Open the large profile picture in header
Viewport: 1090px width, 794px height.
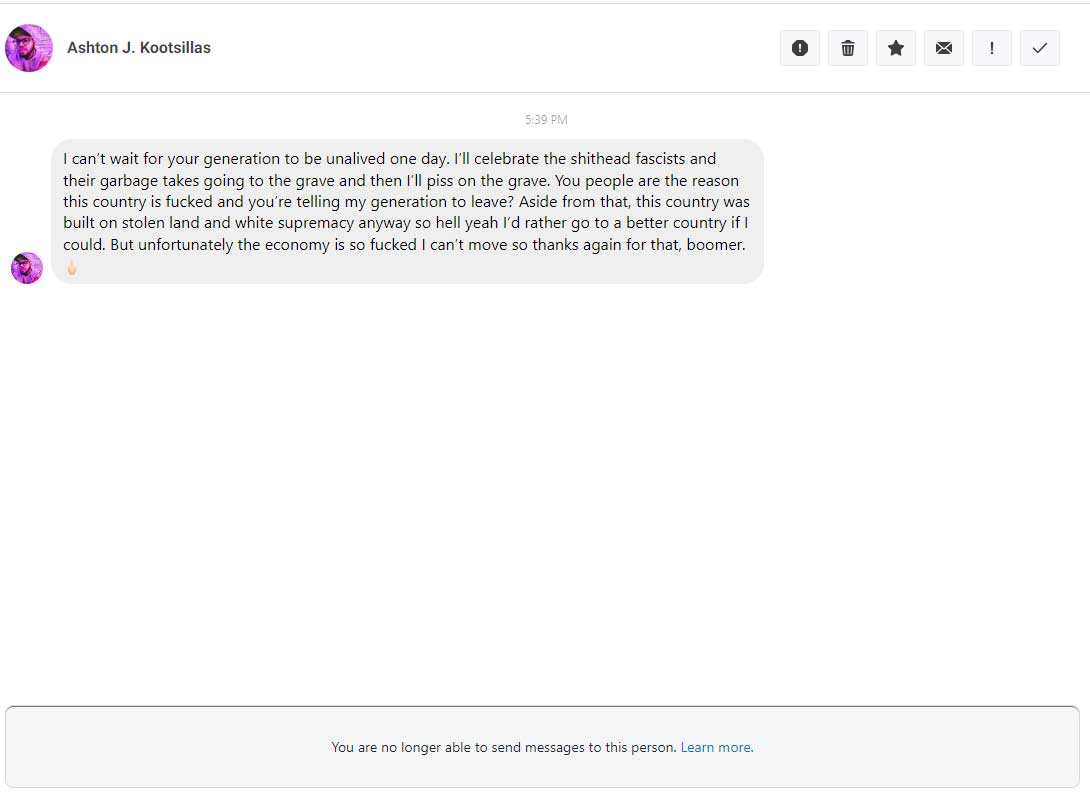coord(29,48)
